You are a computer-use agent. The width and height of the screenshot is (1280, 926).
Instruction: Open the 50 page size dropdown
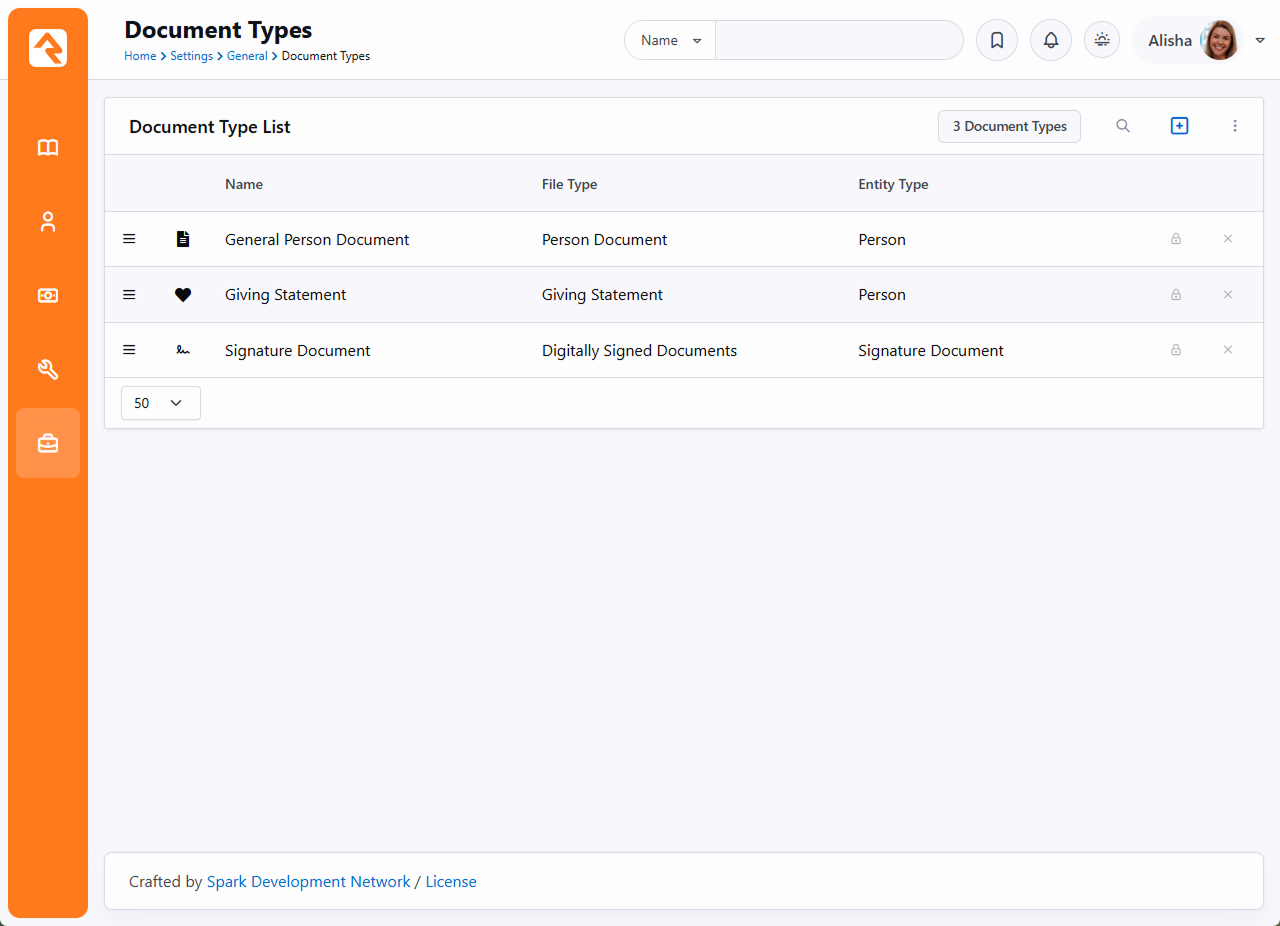tap(160, 403)
